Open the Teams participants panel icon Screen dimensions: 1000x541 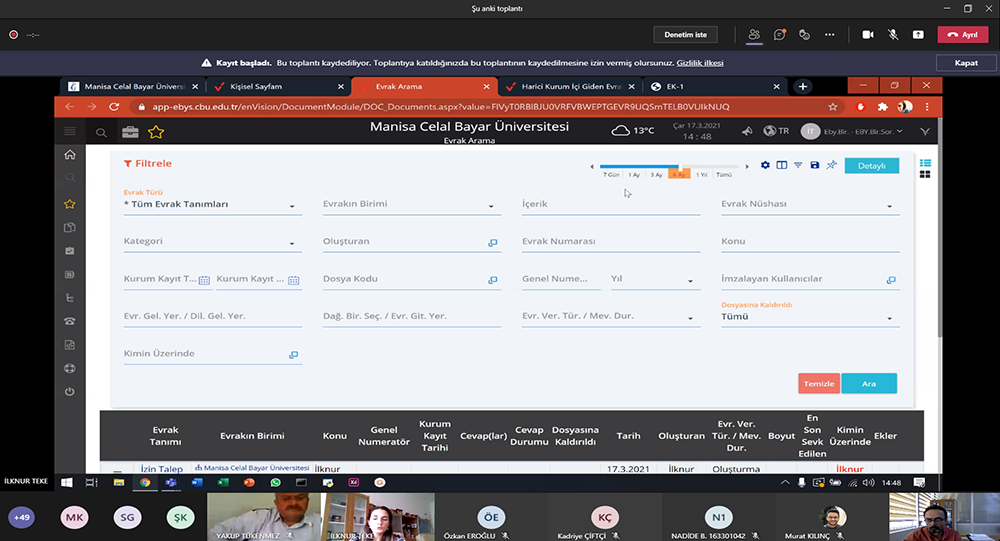[x=753, y=34]
